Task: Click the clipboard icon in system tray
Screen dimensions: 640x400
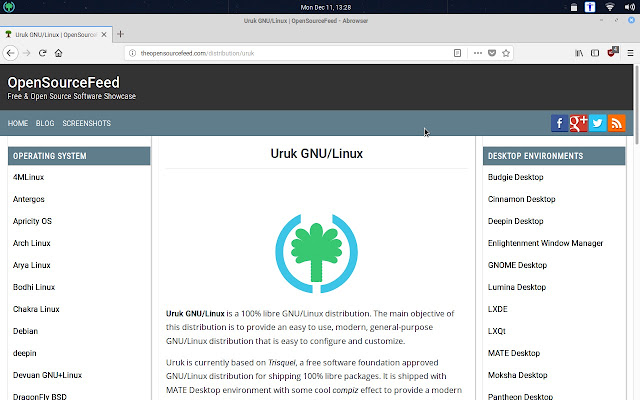Action: pos(574,7)
